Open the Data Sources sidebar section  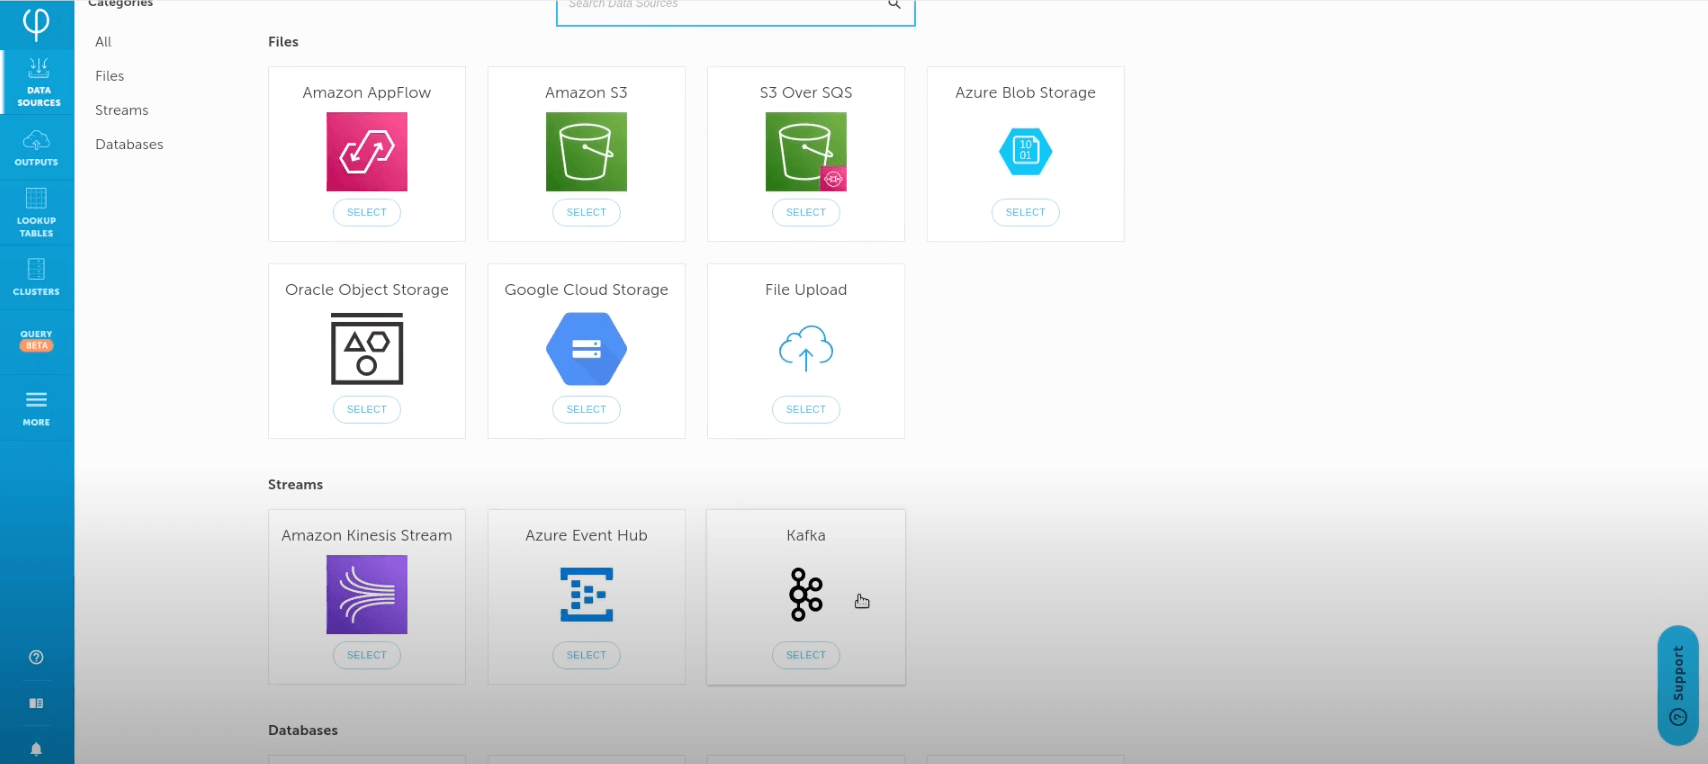(x=37, y=82)
